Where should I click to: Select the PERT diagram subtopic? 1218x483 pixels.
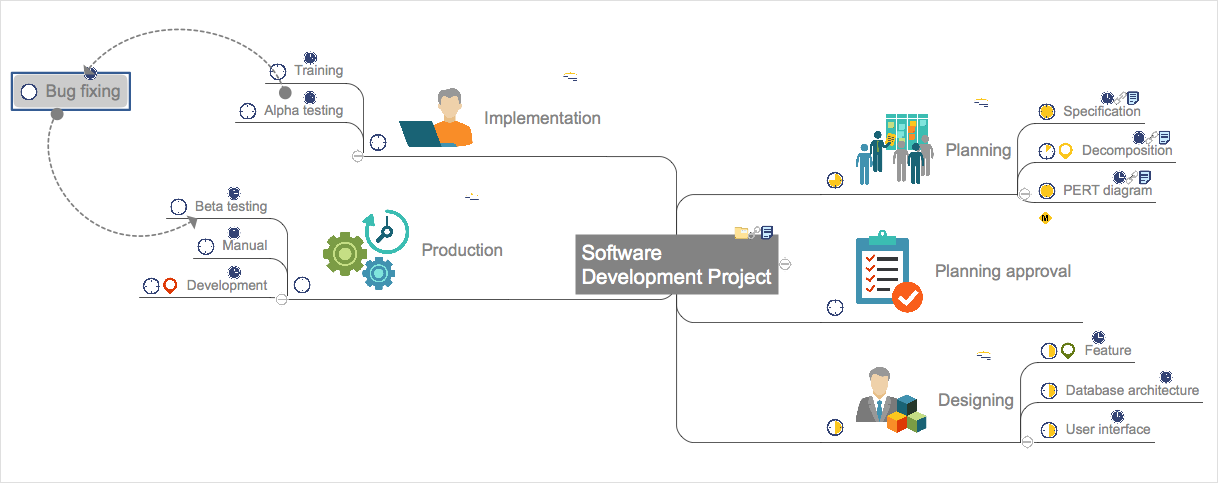1107,190
